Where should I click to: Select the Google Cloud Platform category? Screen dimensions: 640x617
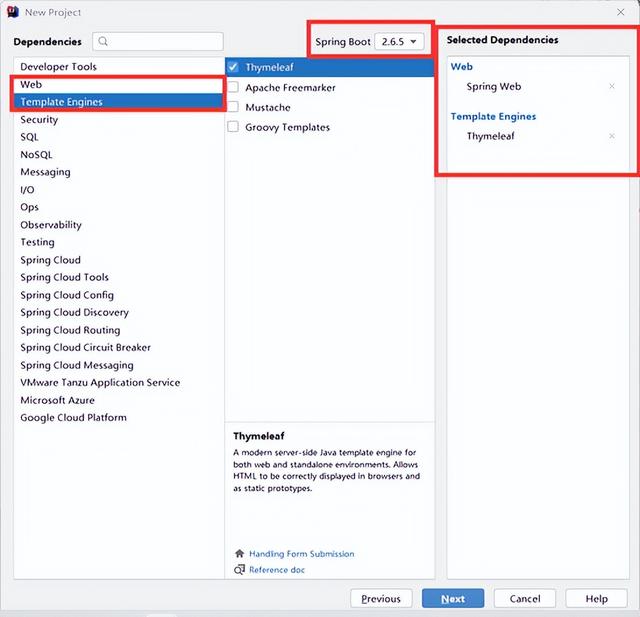tap(118, 418)
